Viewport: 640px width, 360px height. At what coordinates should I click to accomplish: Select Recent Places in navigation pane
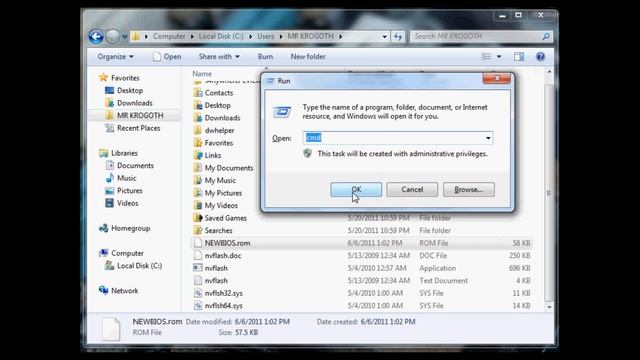(x=138, y=128)
